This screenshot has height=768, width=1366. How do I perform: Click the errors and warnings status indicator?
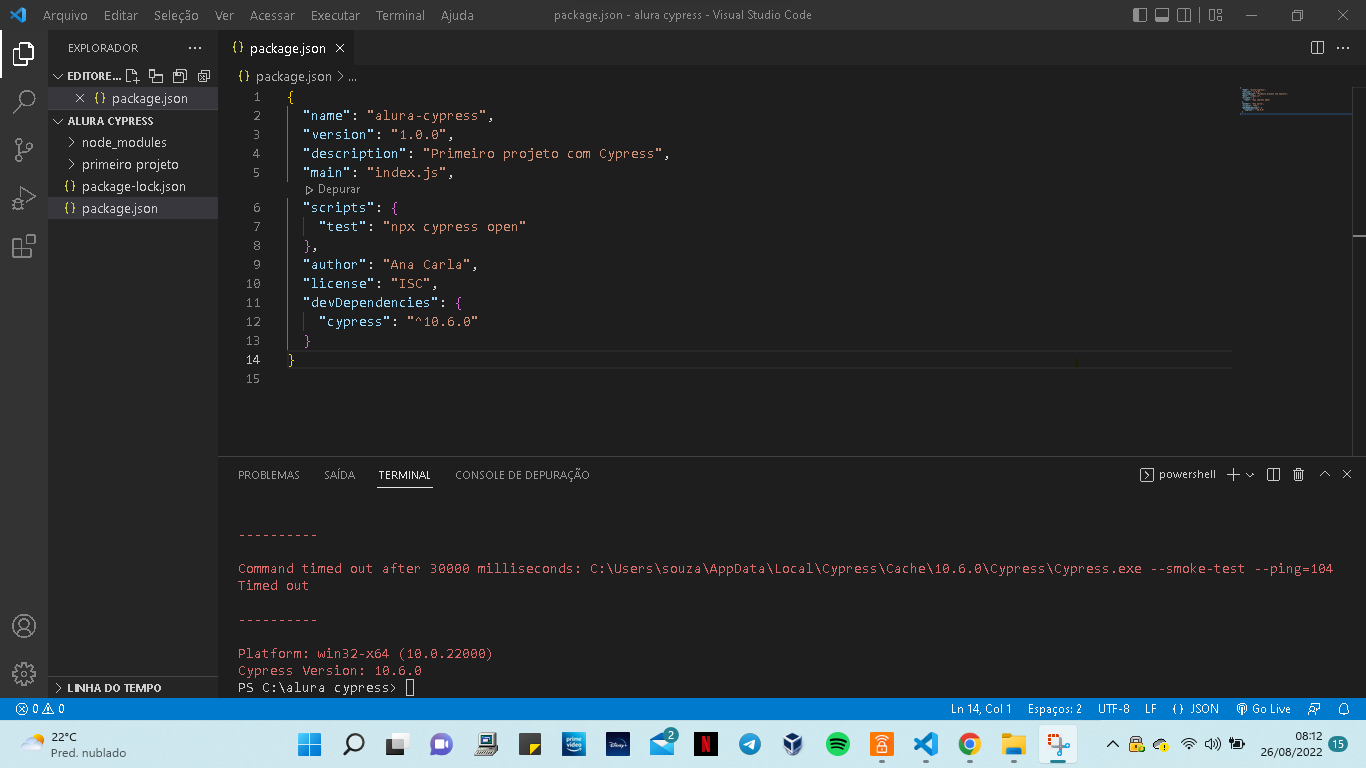40,709
